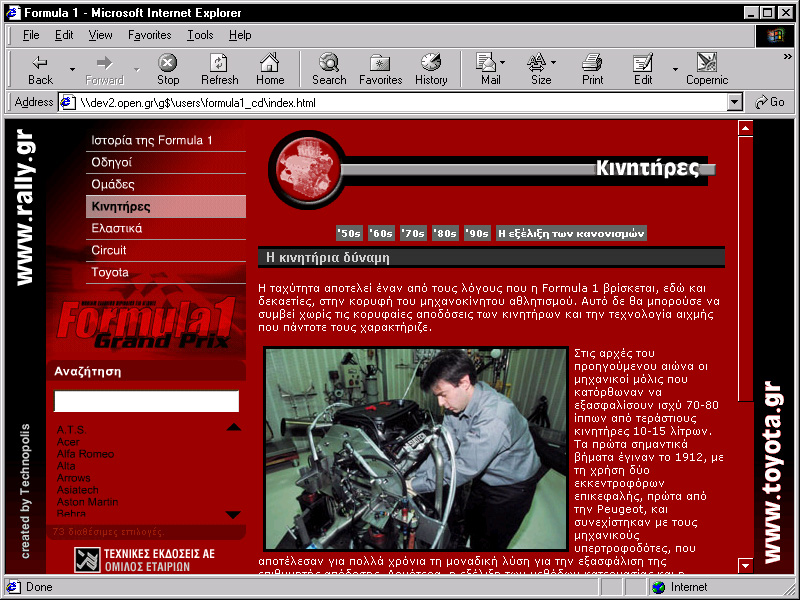The image size is (800, 600).
Task: Click the Αναζήτηση search input field
Action: pyautogui.click(x=146, y=401)
